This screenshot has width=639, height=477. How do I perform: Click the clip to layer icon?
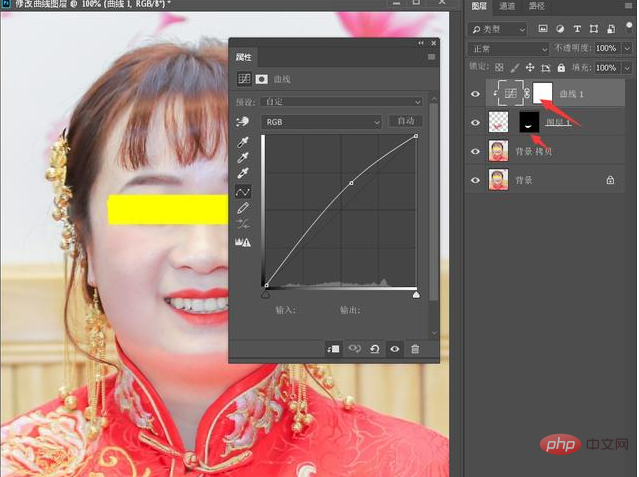[x=333, y=349]
